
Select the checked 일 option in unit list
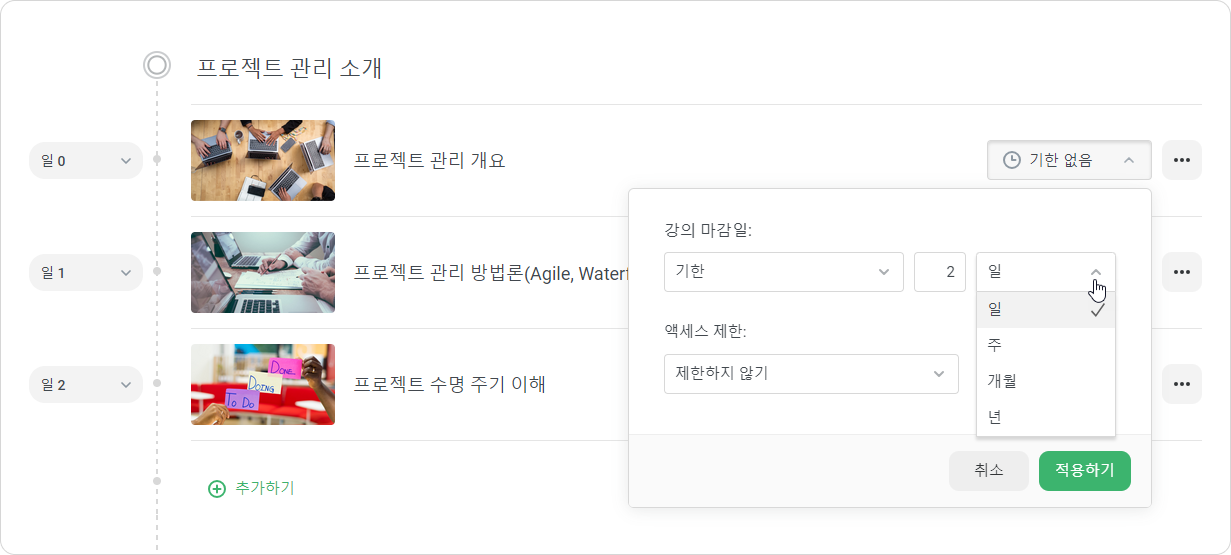pyautogui.click(x=1045, y=310)
